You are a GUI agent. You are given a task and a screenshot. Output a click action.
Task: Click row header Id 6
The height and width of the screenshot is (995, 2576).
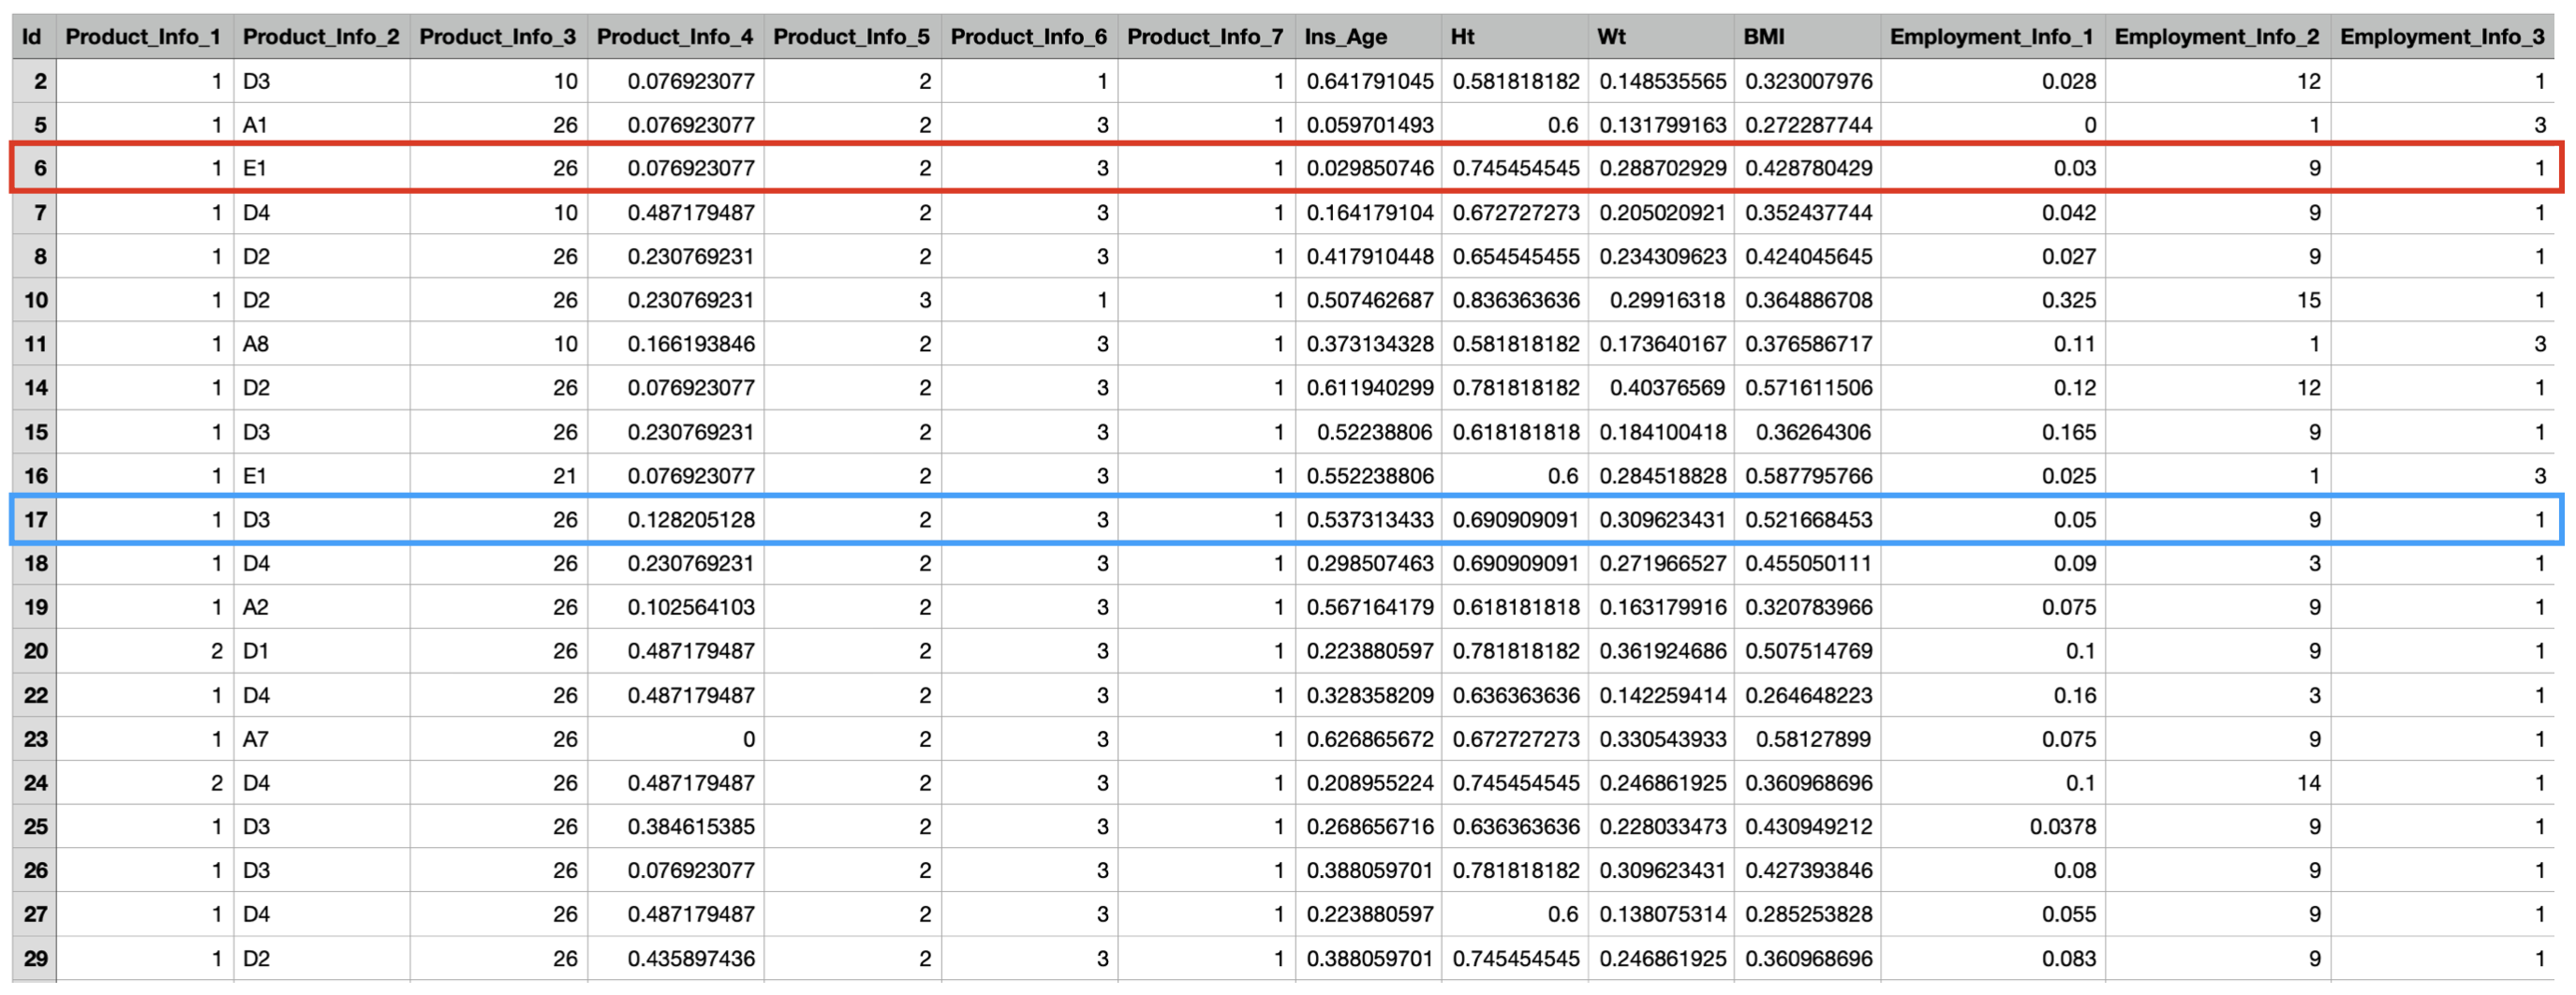(34, 168)
